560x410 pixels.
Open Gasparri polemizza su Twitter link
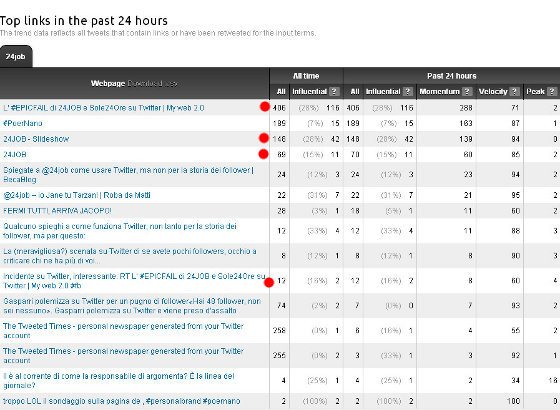[132, 306]
